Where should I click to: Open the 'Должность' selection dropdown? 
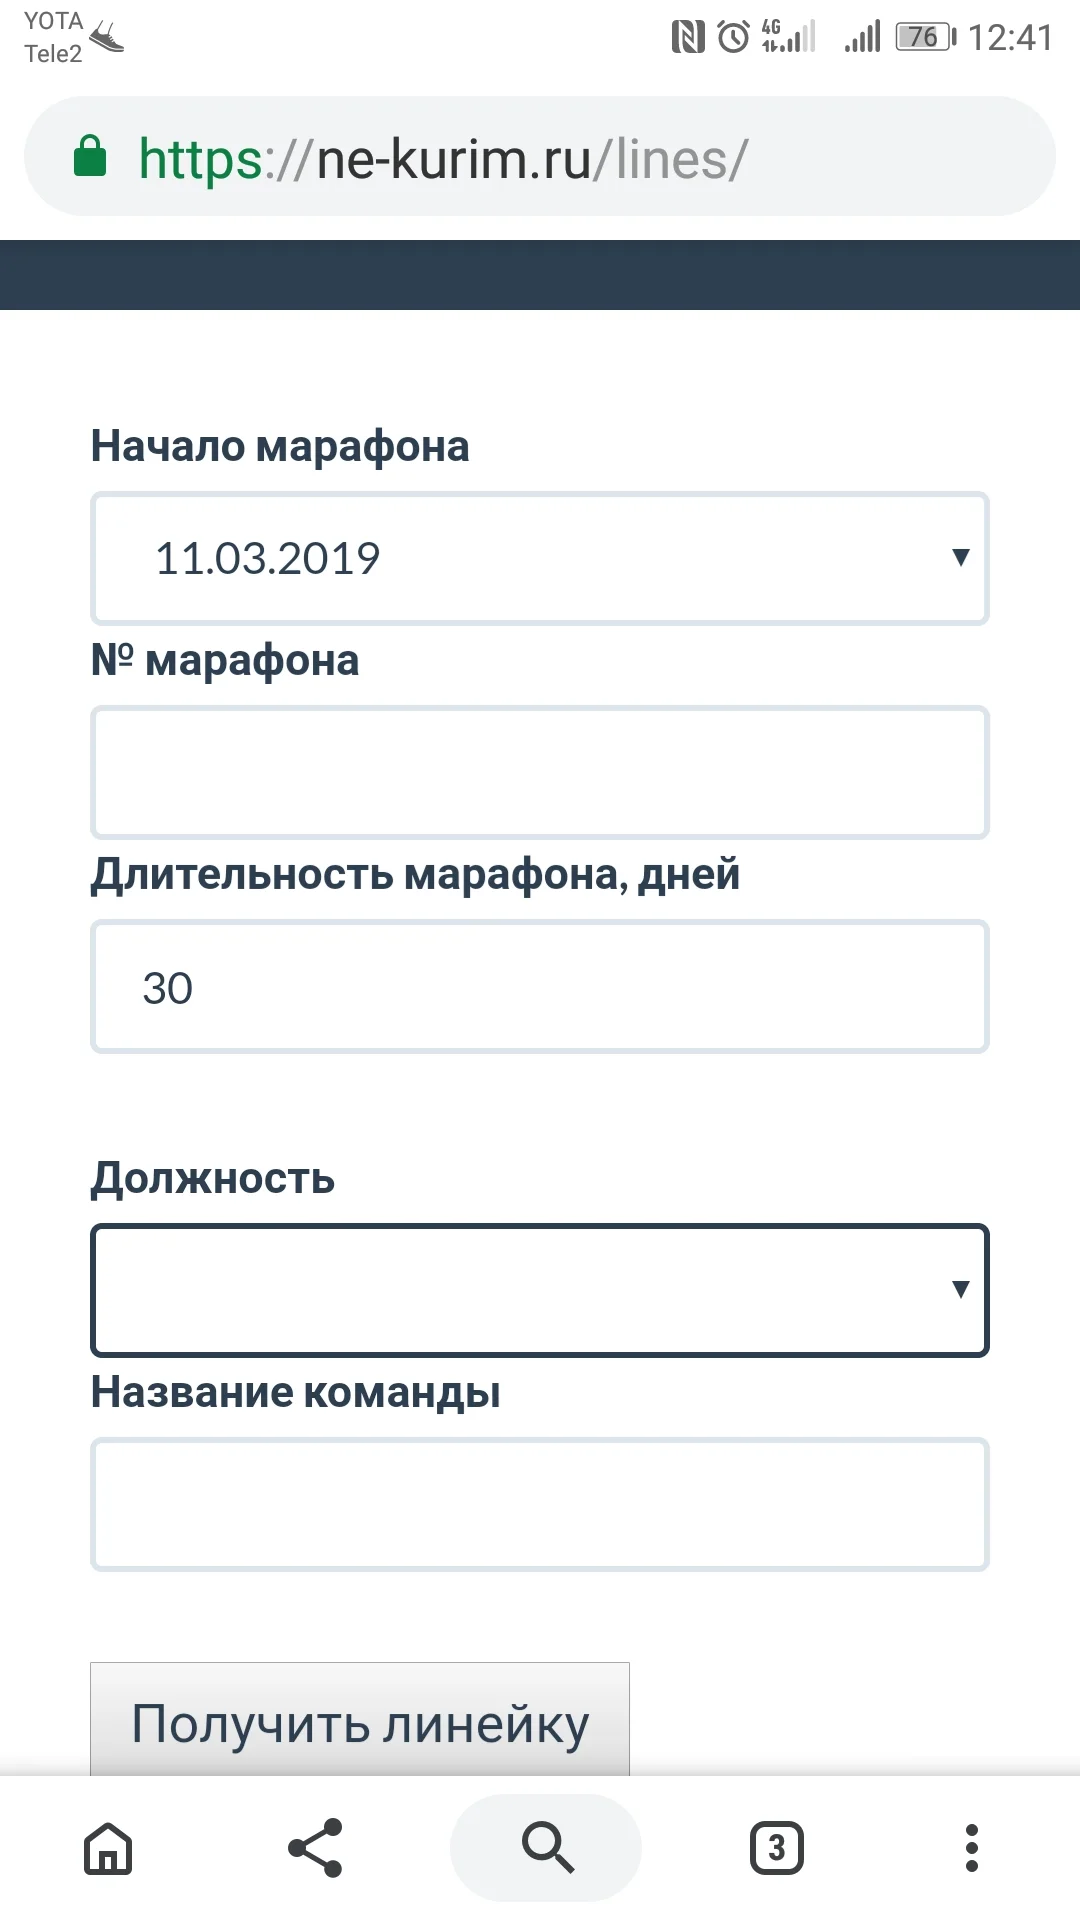(x=540, y=1290)
